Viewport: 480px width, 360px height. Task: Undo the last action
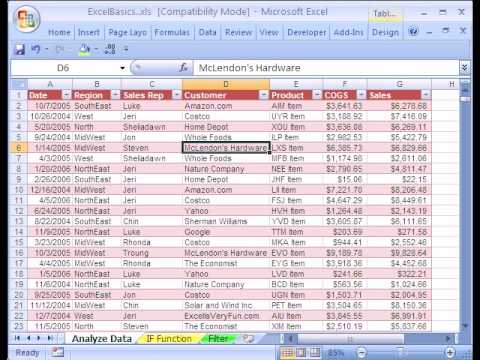(x=36, y=49)
